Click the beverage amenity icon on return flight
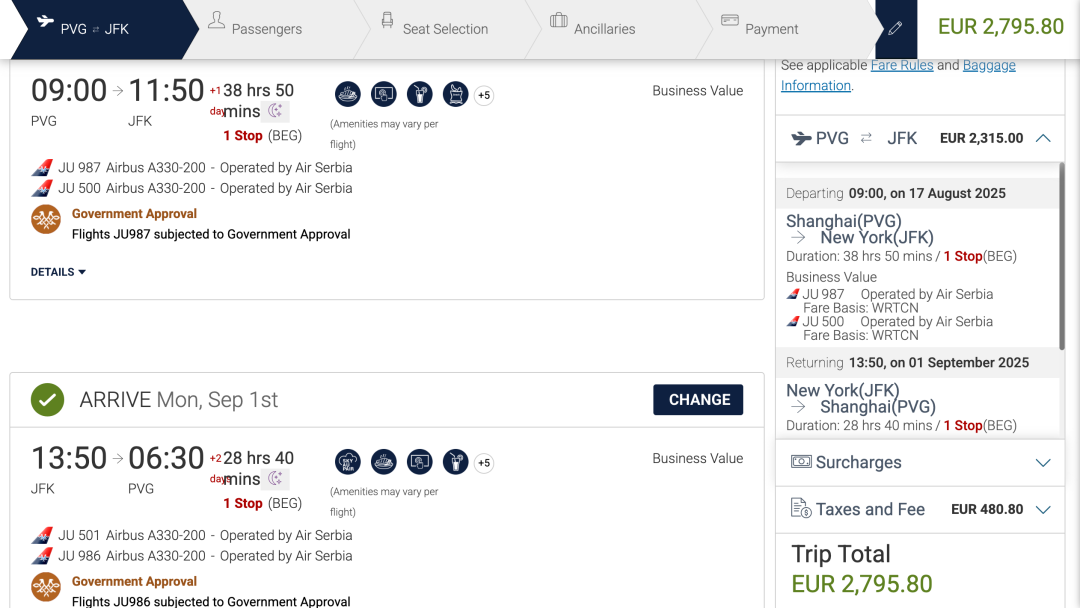 [x=455, y=462]
